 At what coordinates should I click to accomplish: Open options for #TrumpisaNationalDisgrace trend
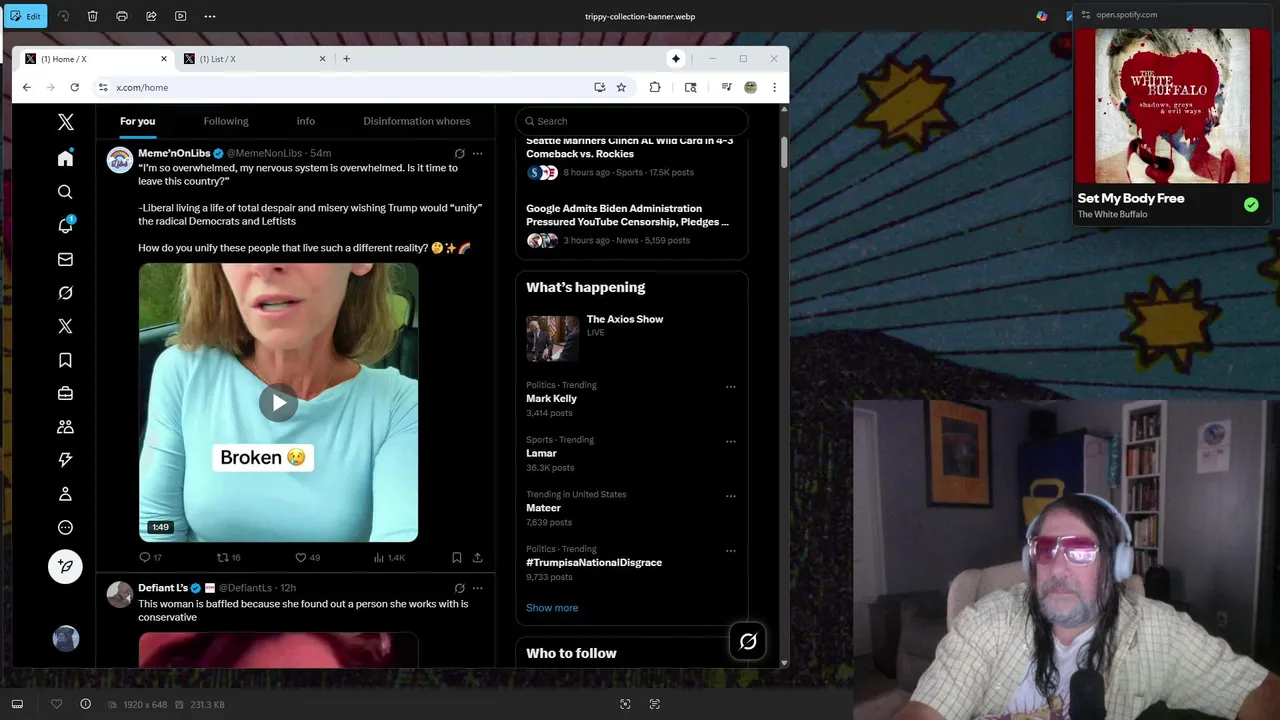coord(730,551)
